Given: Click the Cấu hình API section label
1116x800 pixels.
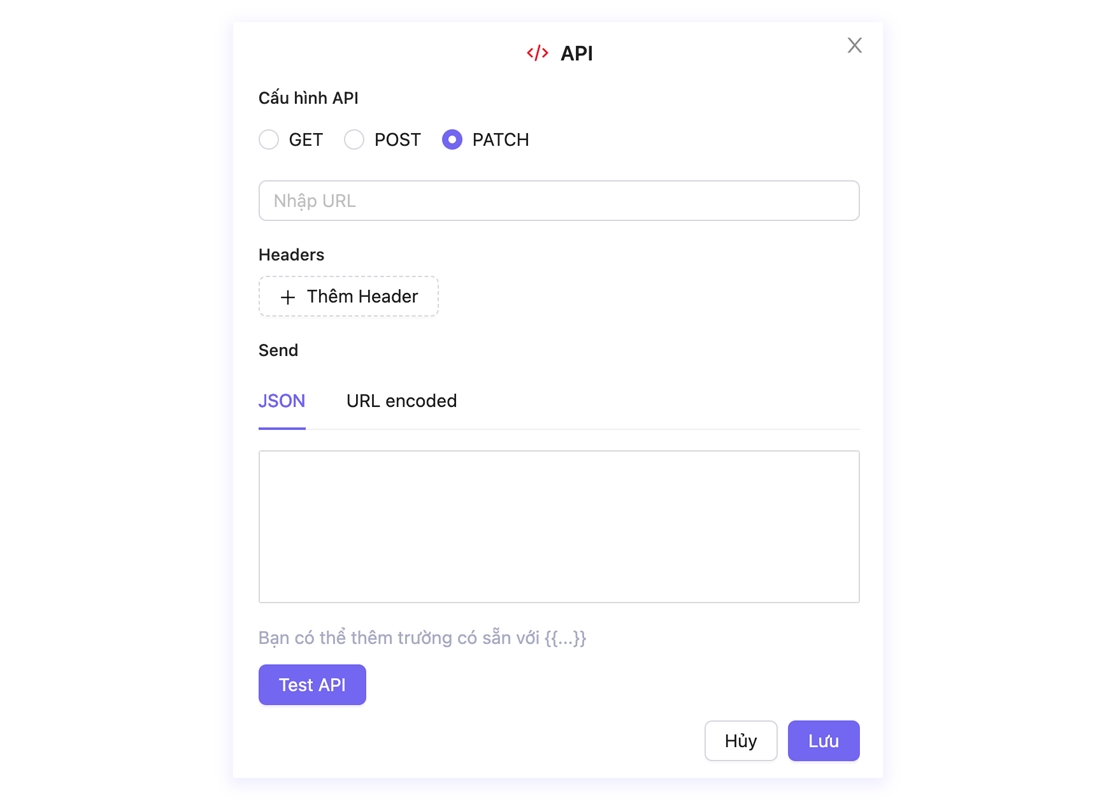Looking at the screenshot, I should pyautogui.click(x=308, y=98).
